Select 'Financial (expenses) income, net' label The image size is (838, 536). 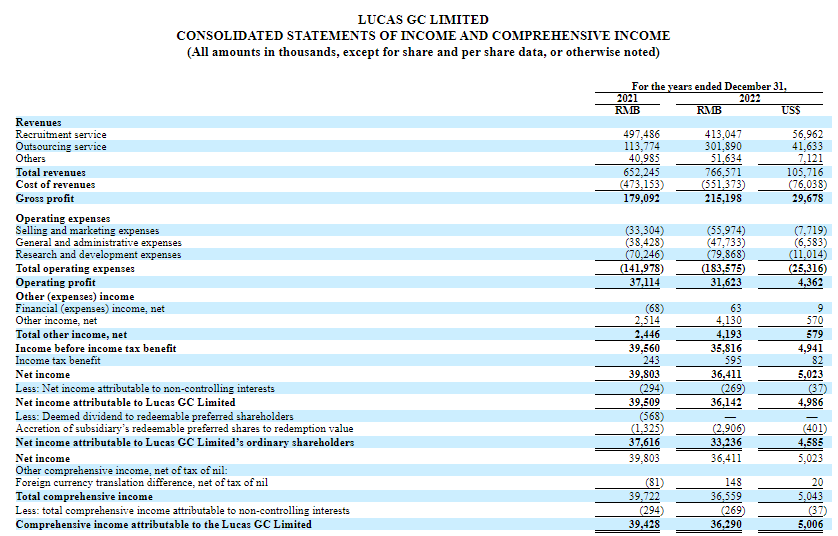point(90,309)
